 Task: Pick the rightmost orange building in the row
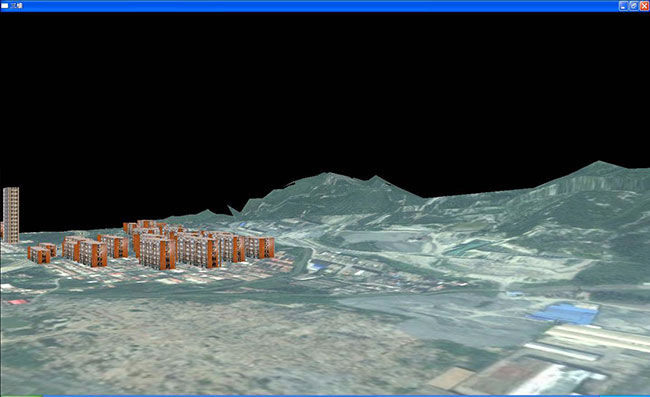point(260,247)
